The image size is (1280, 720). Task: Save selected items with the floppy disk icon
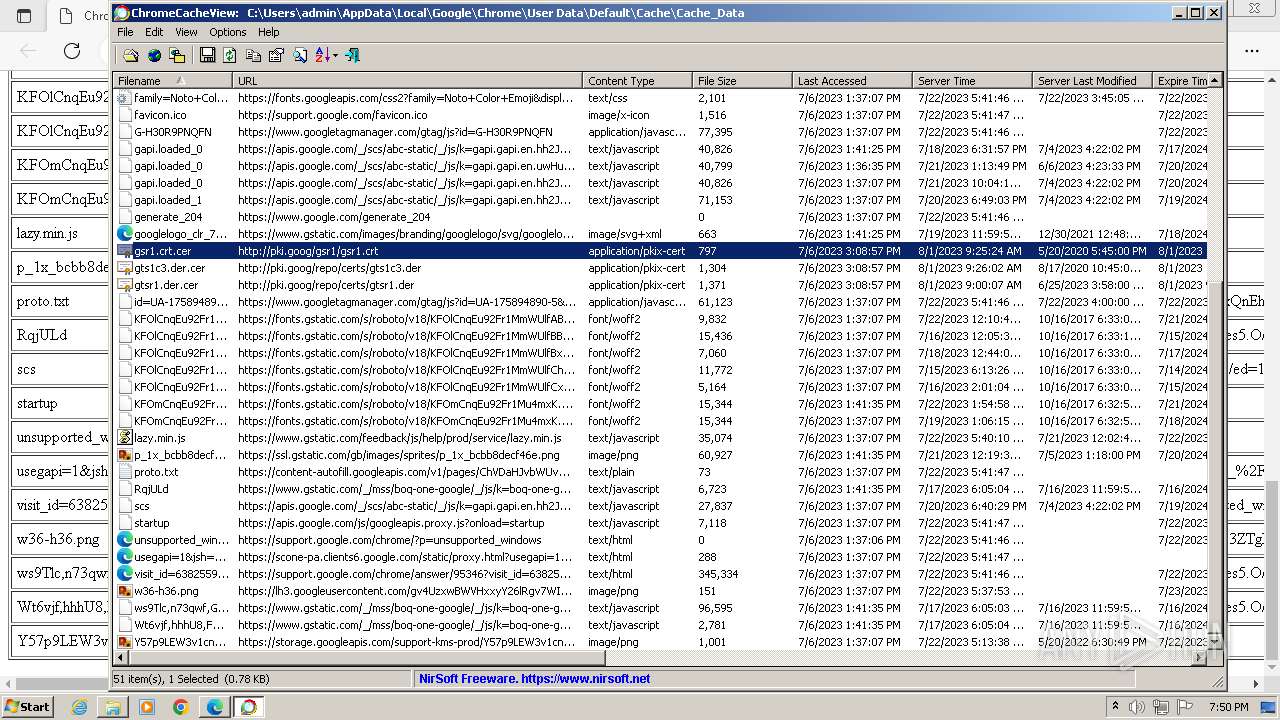pos(207,55)
